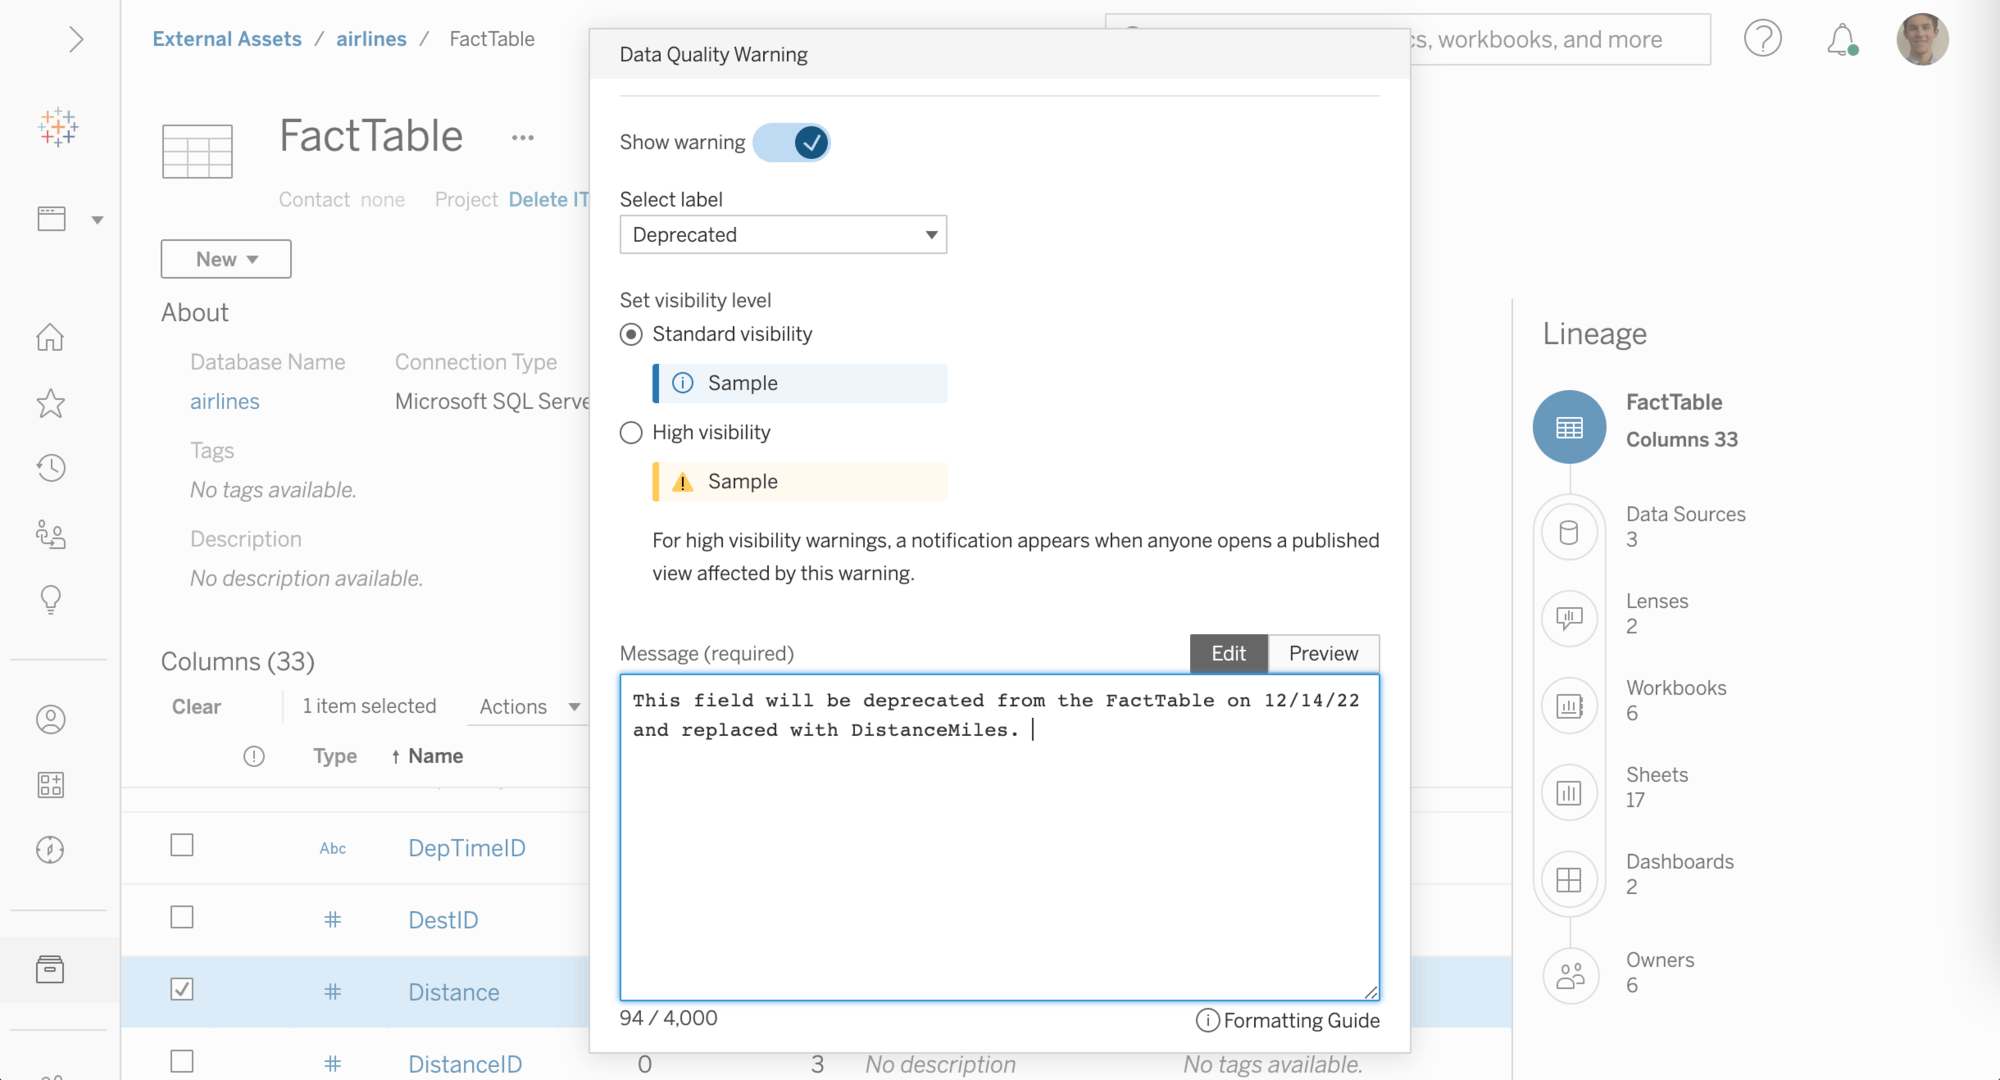
Task: Expand the Actions dropdown
Action: 527,706
